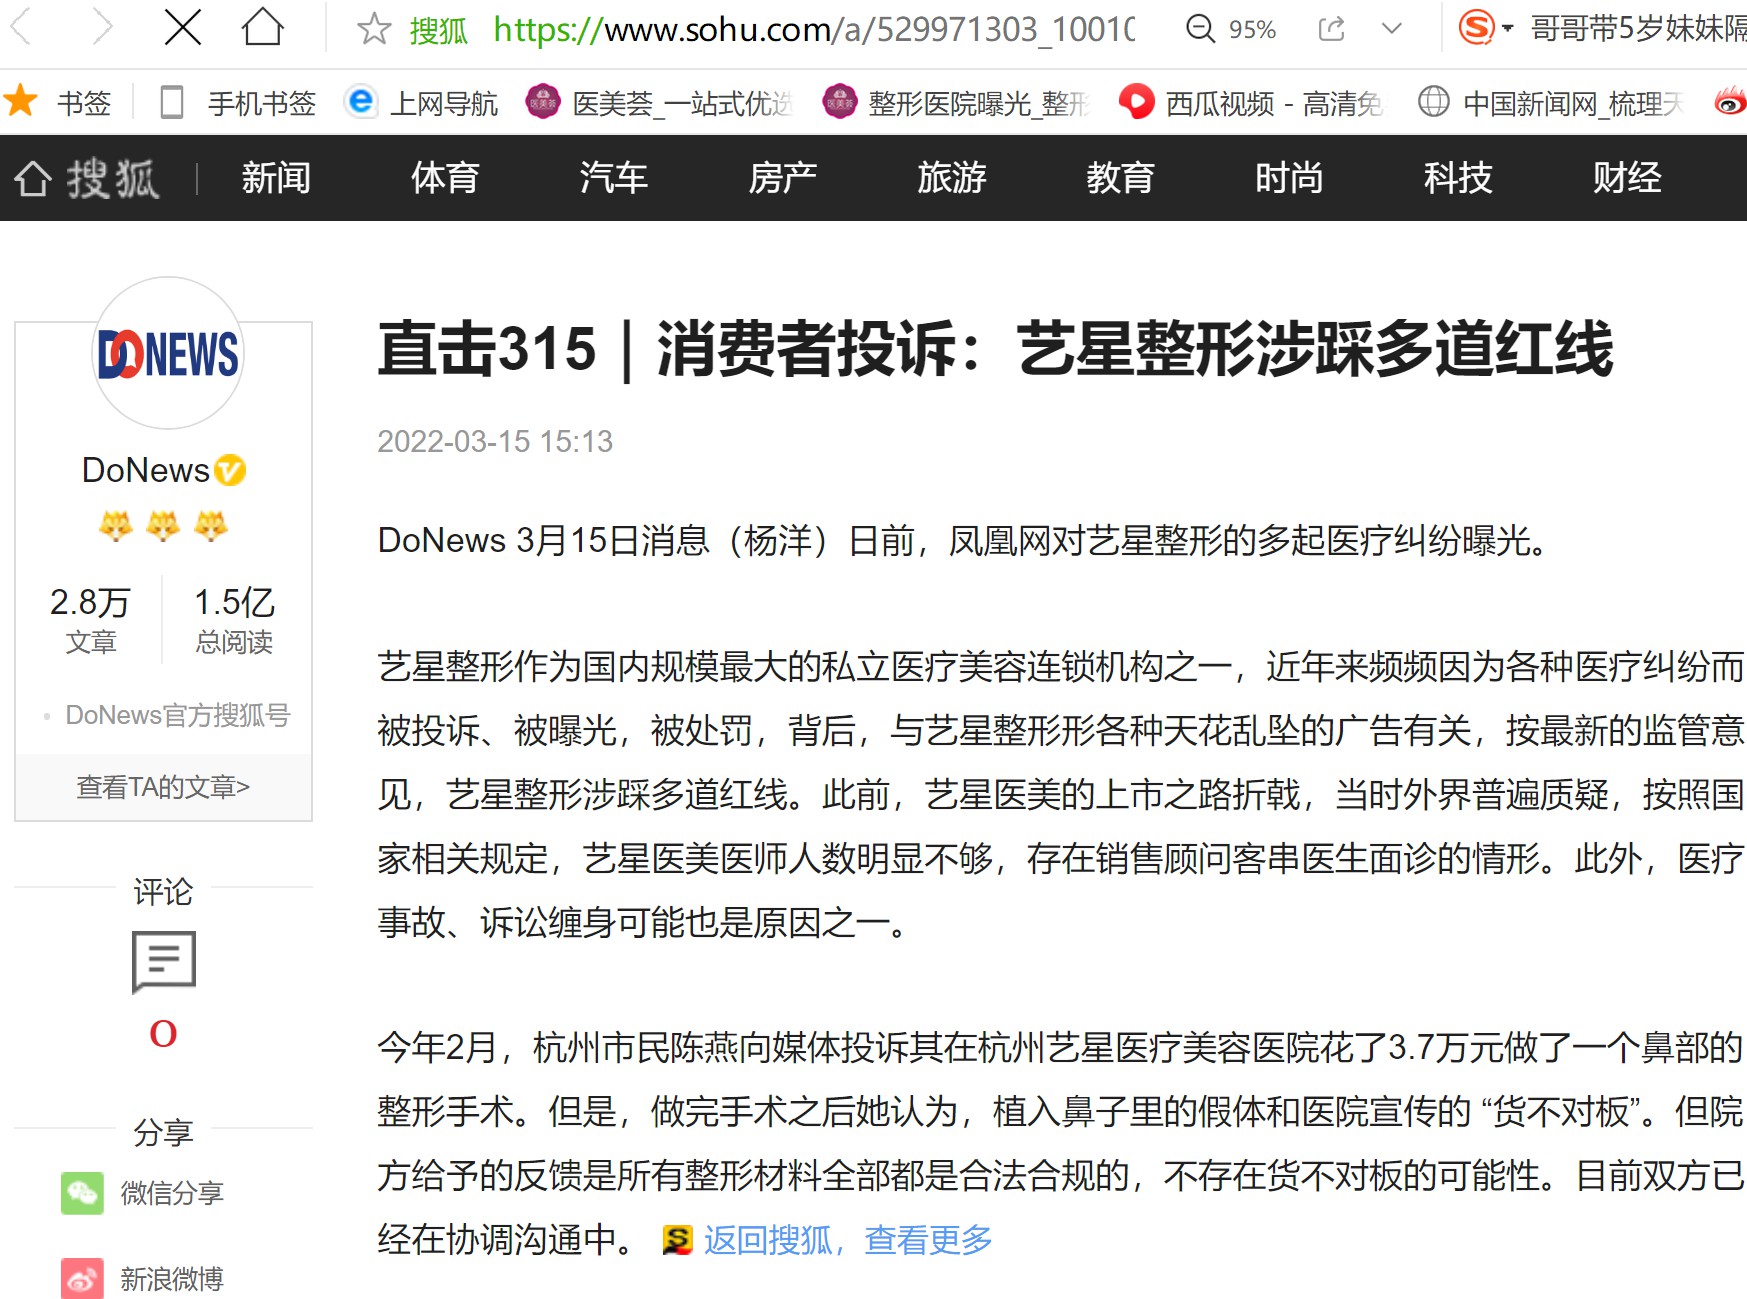Screen dimensions: 1747x1299
Task: Open the 时尚 navigation tab
Action: point(1290,178)
